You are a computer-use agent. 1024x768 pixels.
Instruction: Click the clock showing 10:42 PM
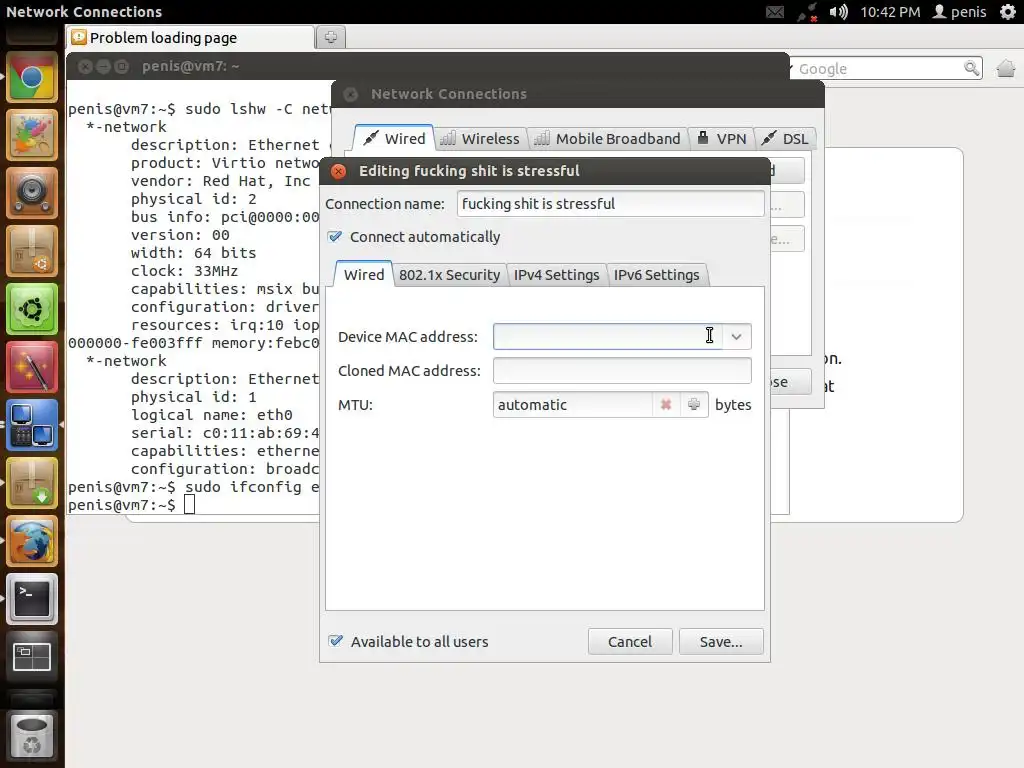890,12
